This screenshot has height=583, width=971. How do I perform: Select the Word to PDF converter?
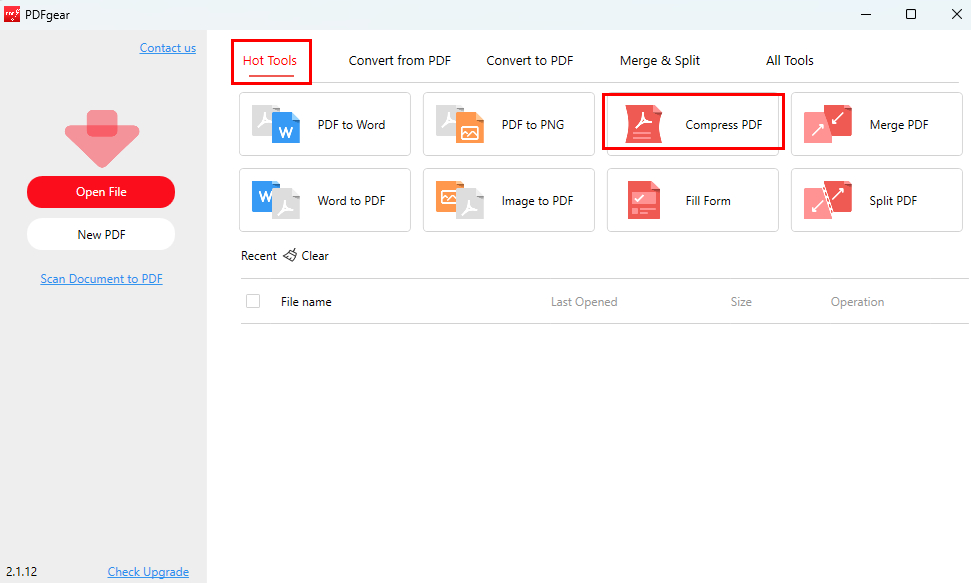coord(324,200)
